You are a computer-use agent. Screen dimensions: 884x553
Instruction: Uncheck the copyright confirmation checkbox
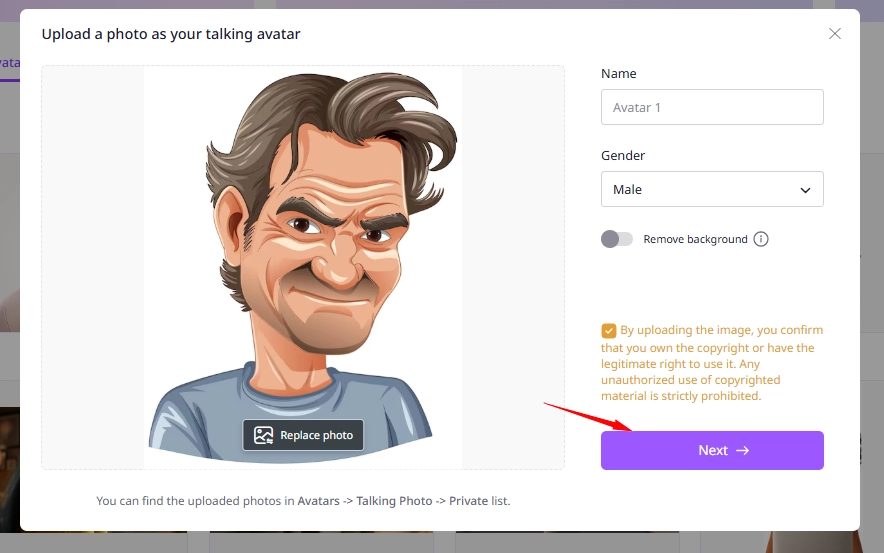click(x=609, y=330)
